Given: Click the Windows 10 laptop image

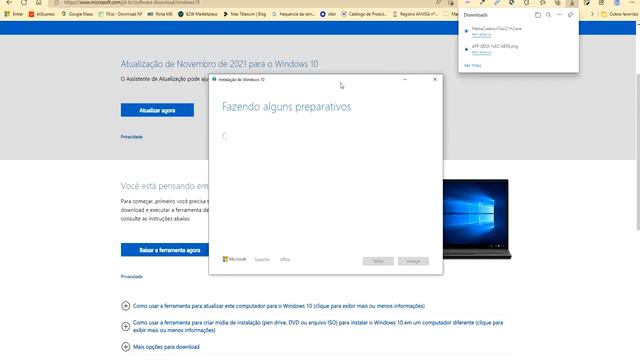Looking at the screenshot, I should coord(476,219).
